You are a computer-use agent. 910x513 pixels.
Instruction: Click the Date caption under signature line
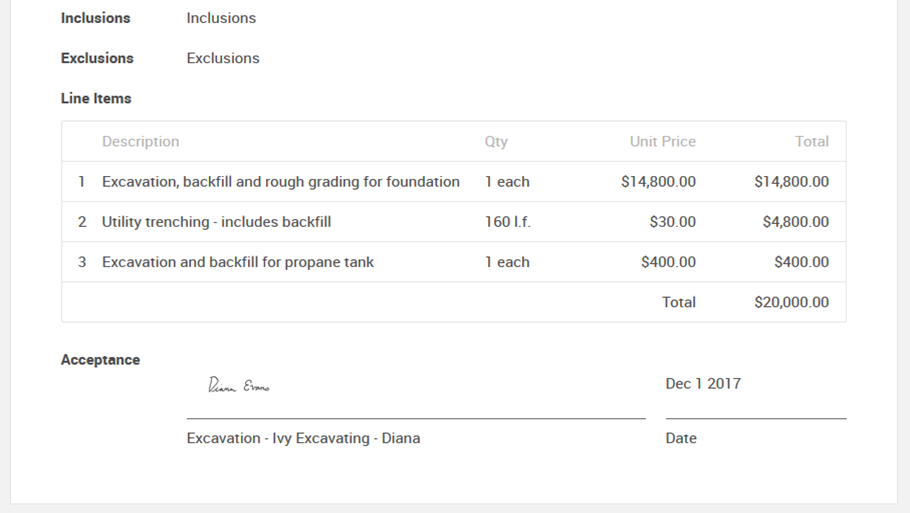click(681, 438)
